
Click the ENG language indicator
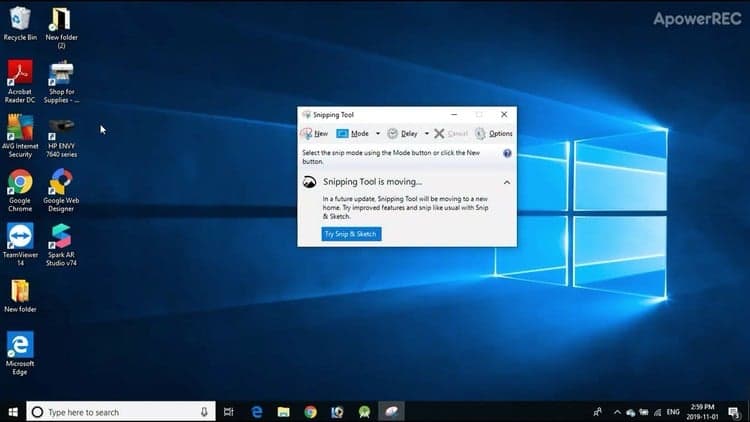click(673, 412)
